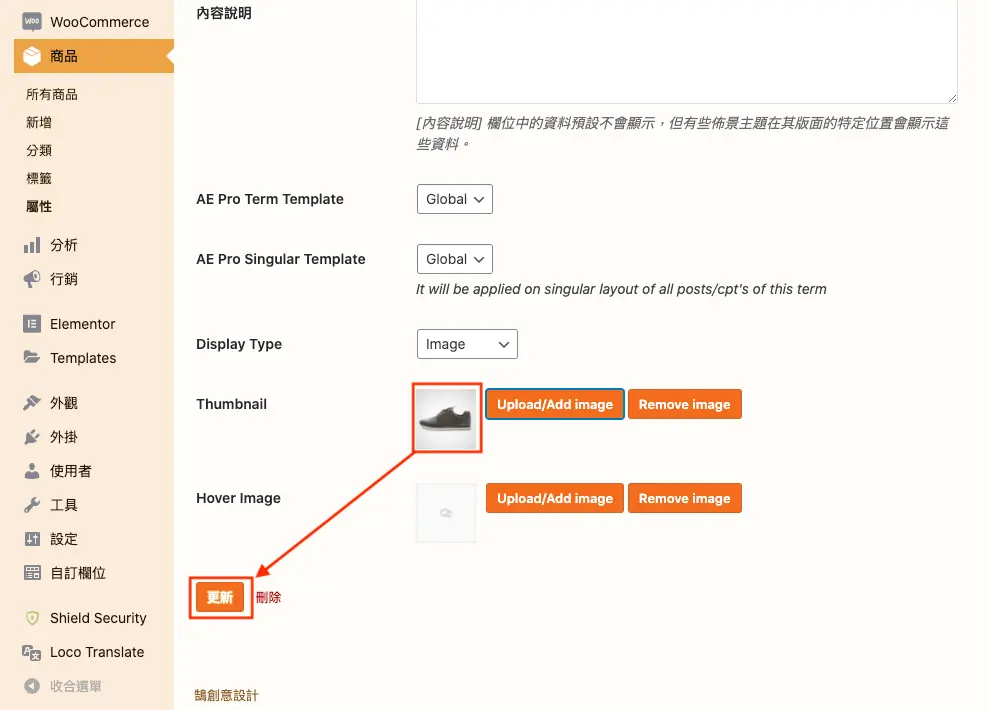Collapse the menu via 收合選單 arrow
Screen dimensions: 987x710
tap(32, 686)
